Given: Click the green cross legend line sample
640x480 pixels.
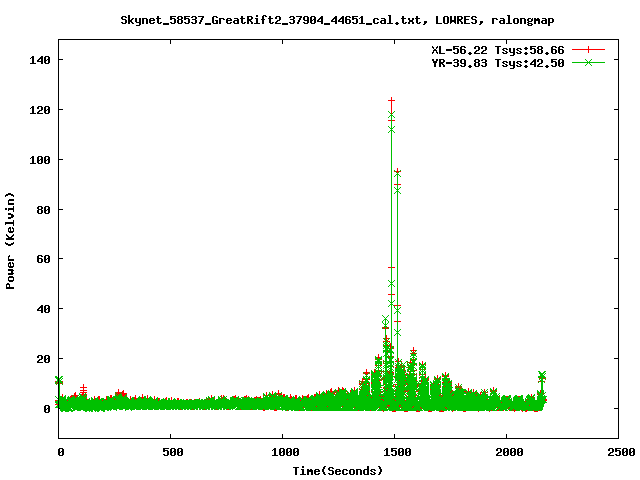Looking at the screenshot, I should coord(588,62).
